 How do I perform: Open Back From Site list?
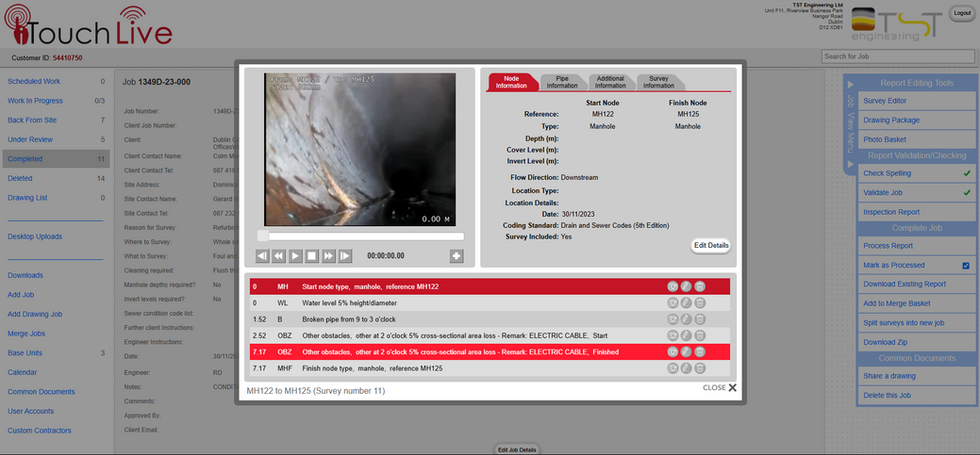pos(31,120)
